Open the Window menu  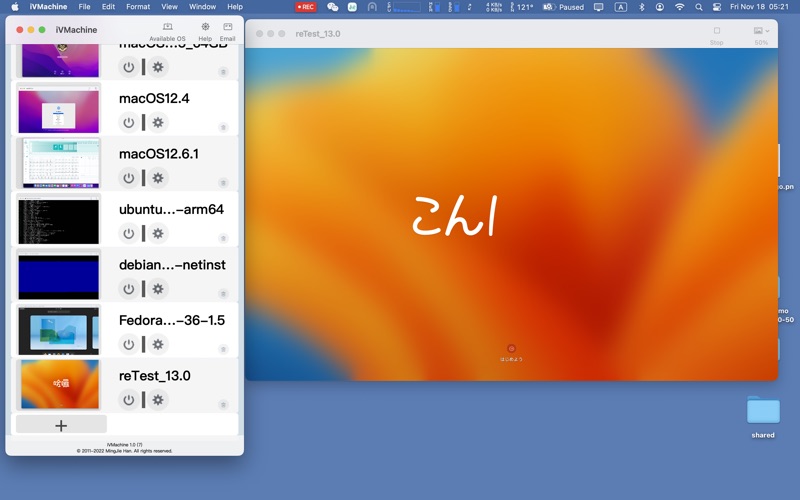click(x=202, y=7)
